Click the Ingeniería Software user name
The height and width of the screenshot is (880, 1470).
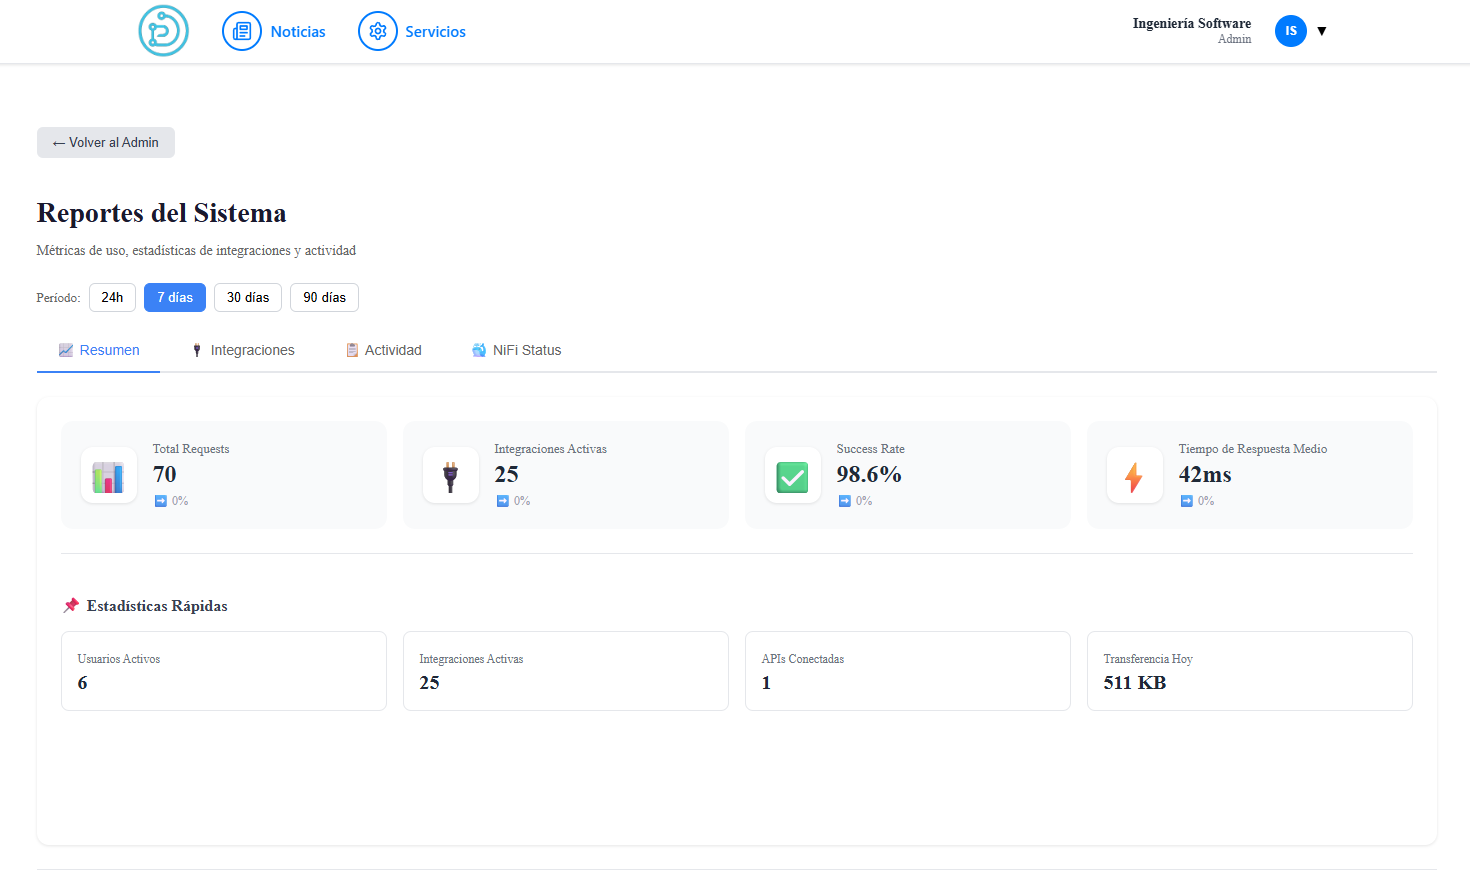1191,23
